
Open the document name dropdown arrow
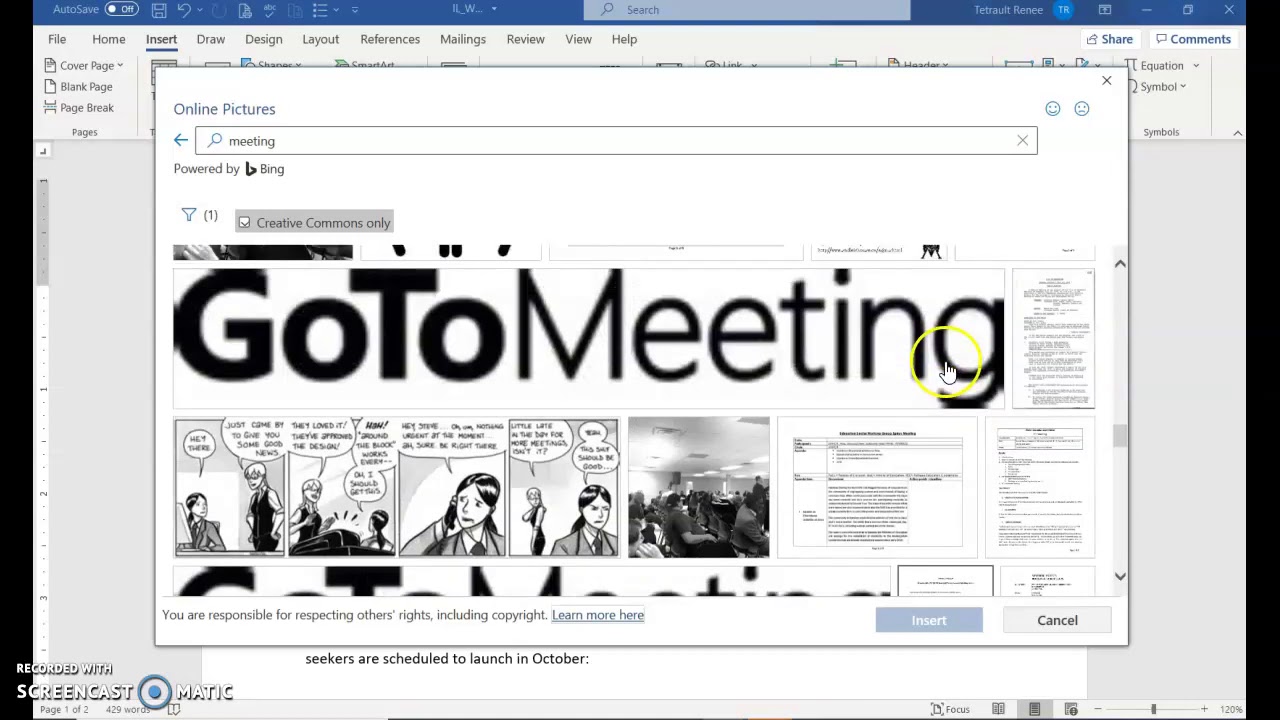point(494,9)
